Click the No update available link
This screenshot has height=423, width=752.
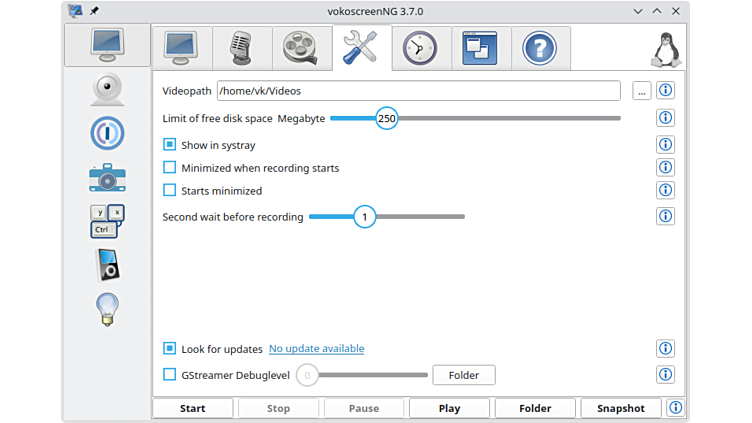tap(316, 349)
